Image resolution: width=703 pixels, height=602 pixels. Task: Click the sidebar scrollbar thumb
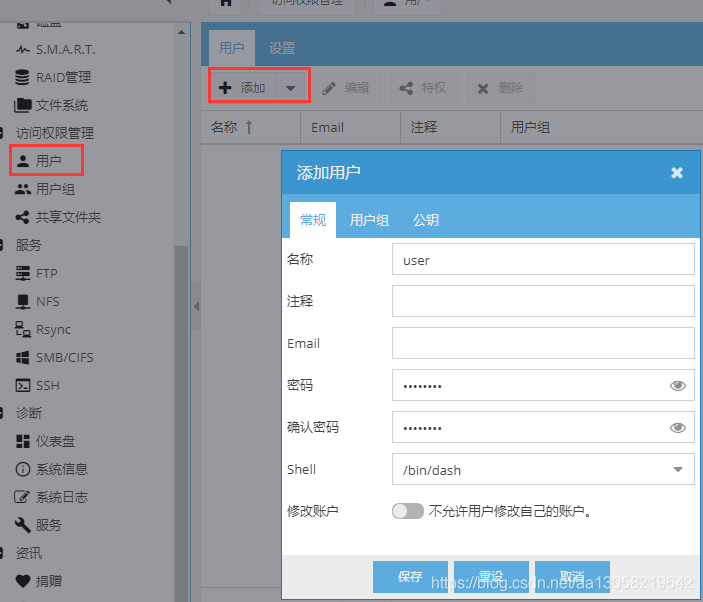182,424
